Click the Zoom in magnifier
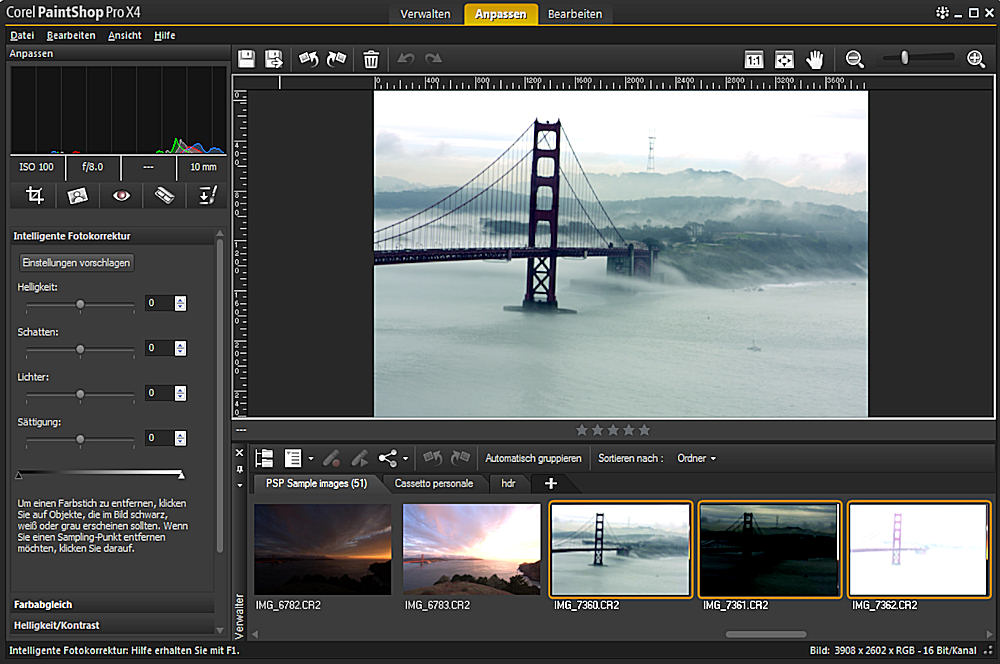Screen dimensions: 1000x664 [976, 59]
